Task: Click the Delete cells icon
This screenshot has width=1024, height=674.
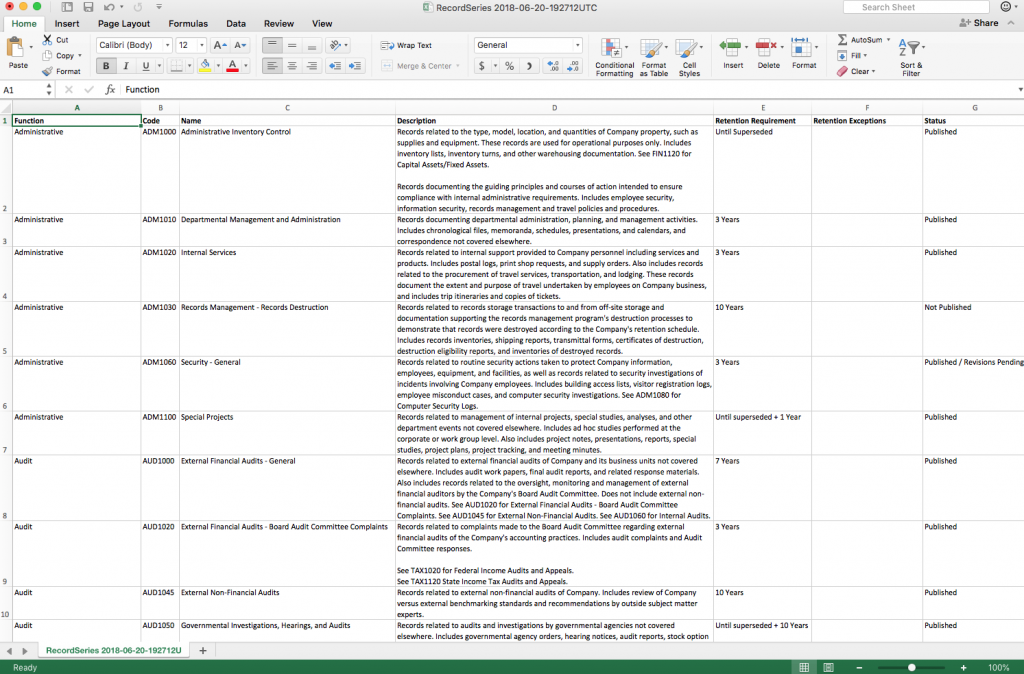Action: coord(767,48)
